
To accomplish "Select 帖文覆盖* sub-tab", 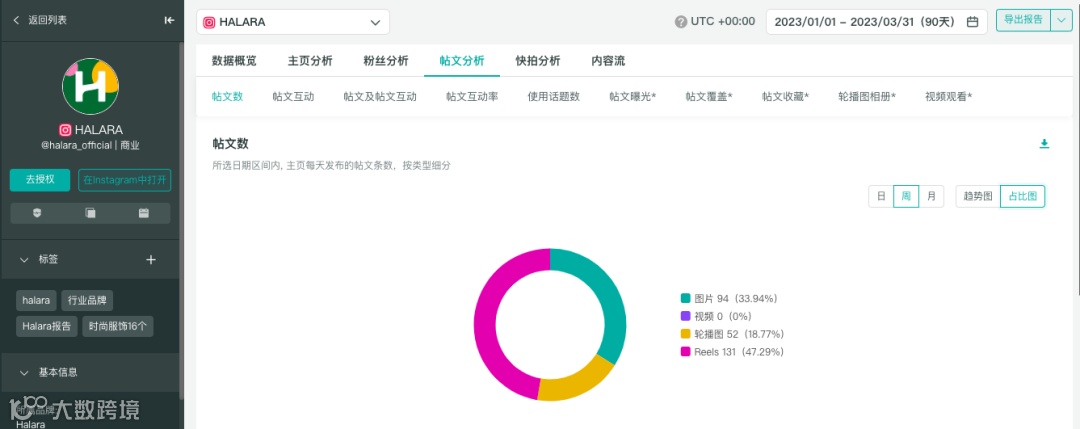I will 709,96.
